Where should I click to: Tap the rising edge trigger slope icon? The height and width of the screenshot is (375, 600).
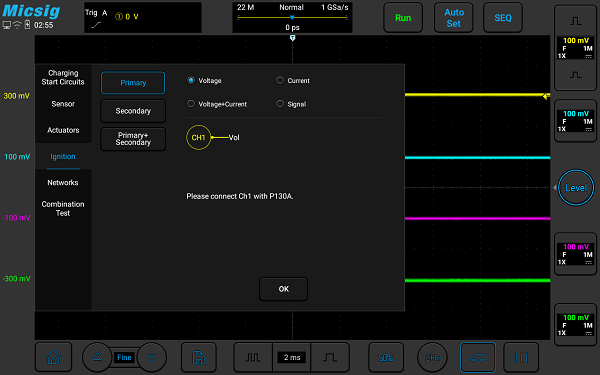pyautogui.click(x=96, y=25)
